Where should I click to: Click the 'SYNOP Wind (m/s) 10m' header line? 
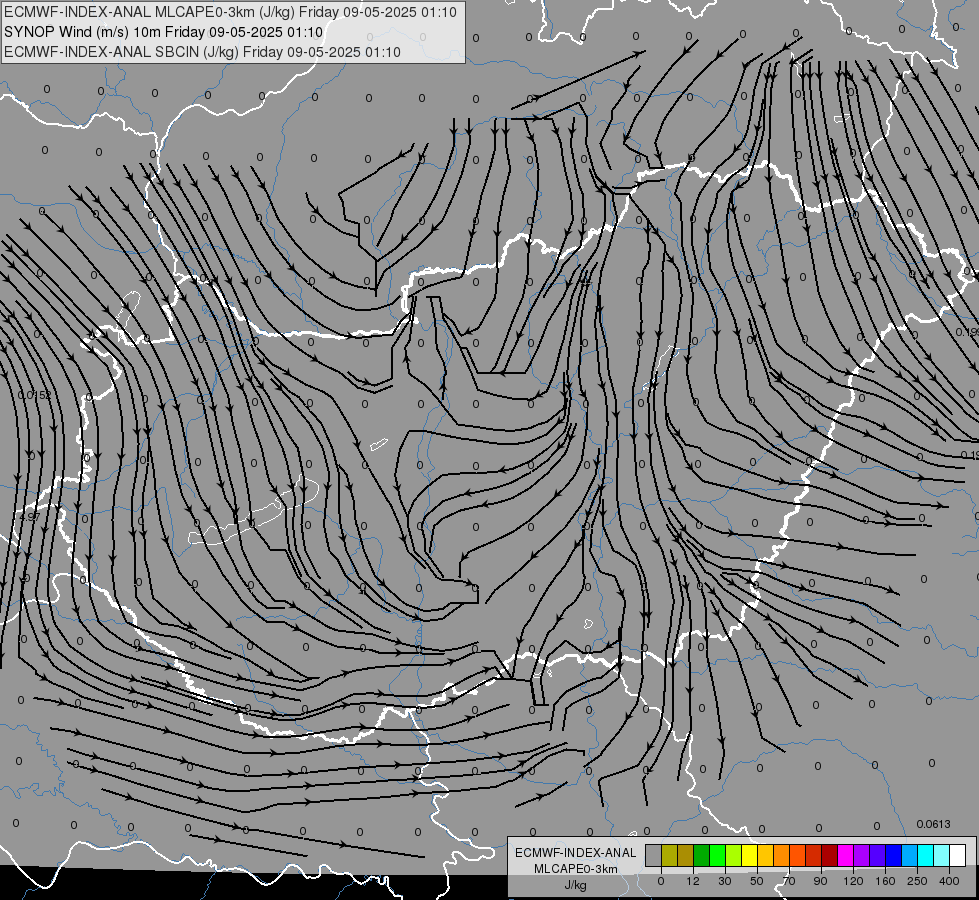pos(164,32)
